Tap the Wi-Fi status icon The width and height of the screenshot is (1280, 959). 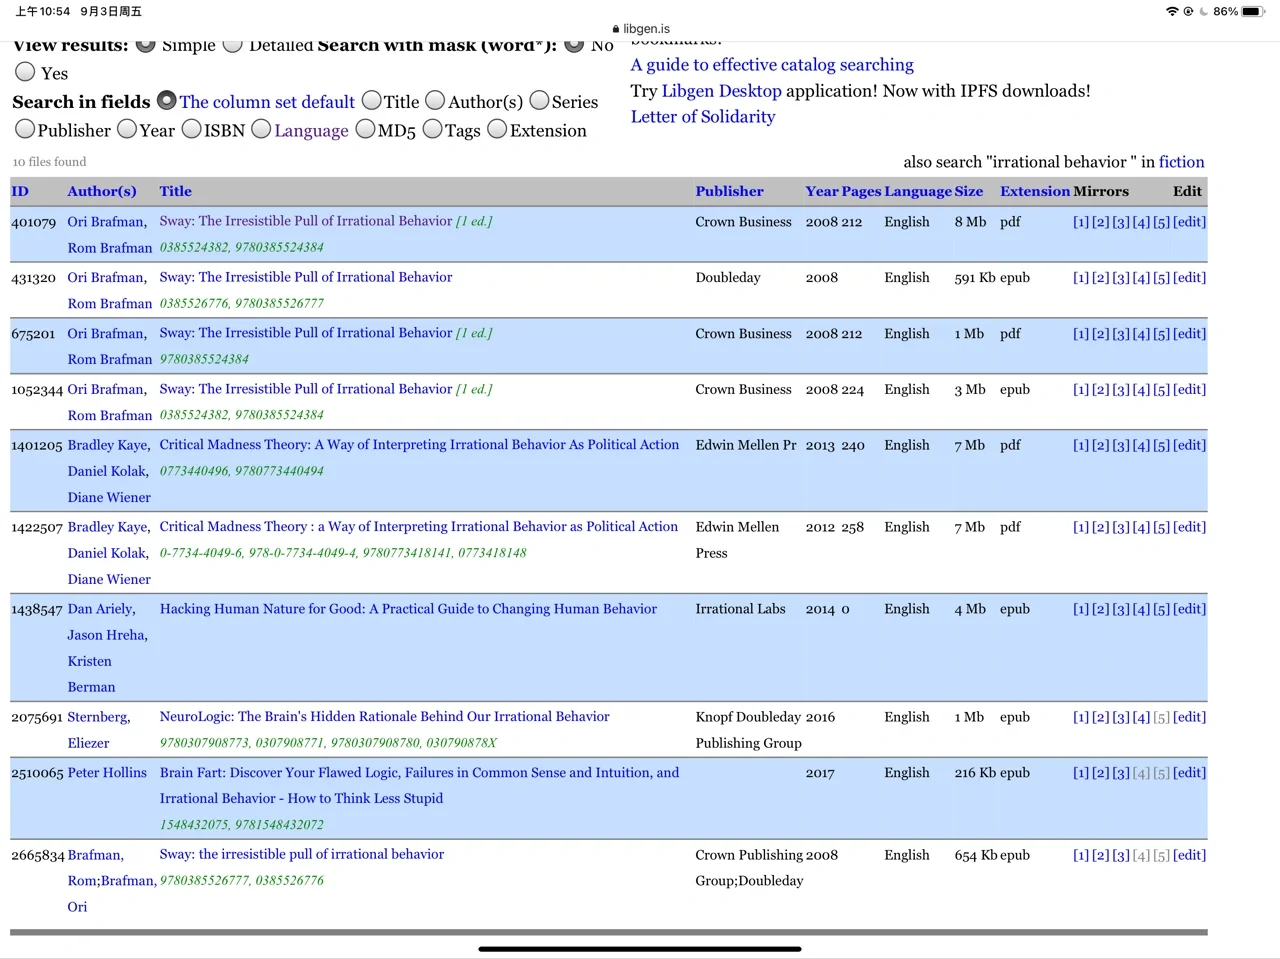click(1172, 11)
